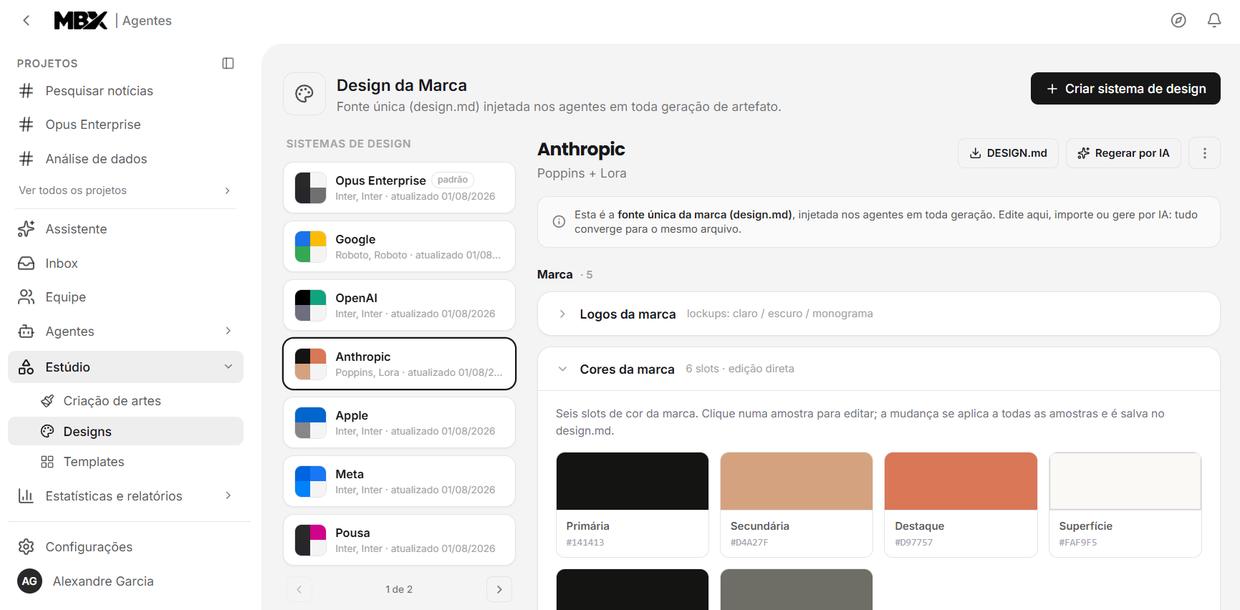
Task: Open Templates under Estúdio
Action: [x=126, y=462]
